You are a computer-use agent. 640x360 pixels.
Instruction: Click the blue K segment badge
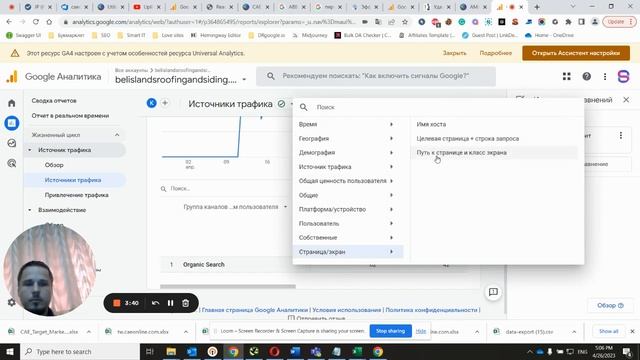point(151,103)
